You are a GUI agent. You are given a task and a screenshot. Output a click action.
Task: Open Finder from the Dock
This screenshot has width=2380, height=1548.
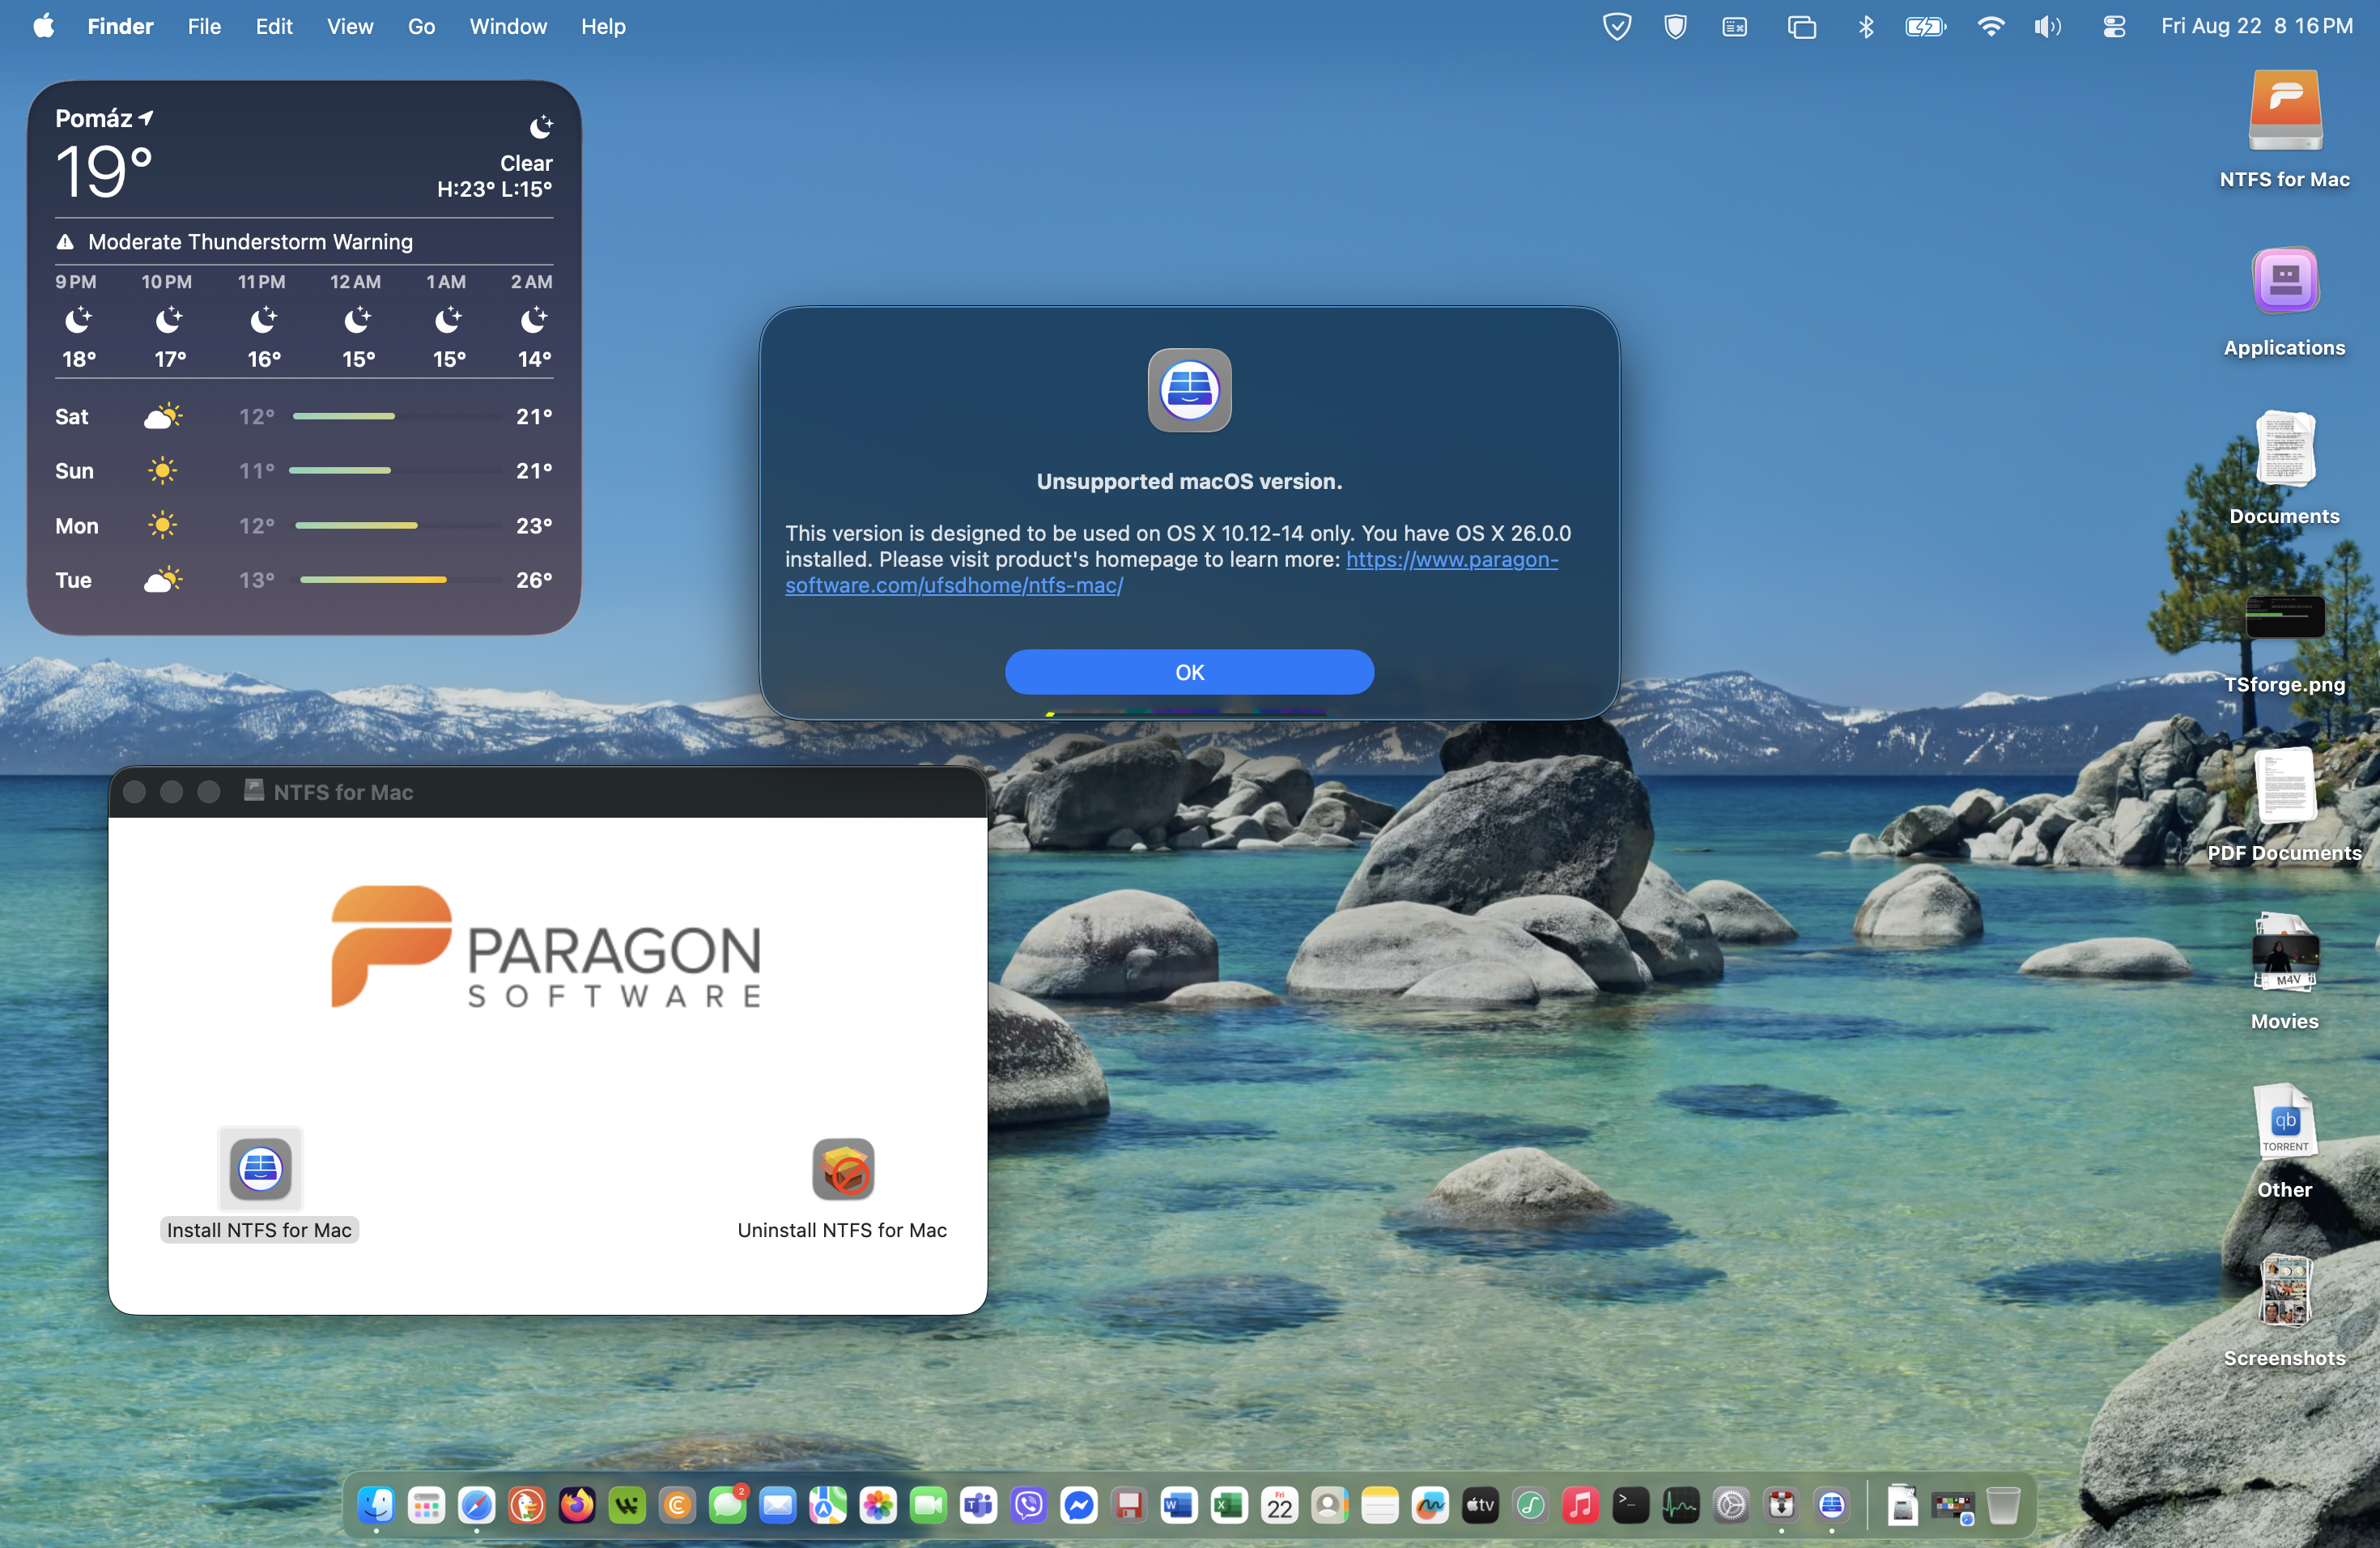click(x=377, y=1505)
